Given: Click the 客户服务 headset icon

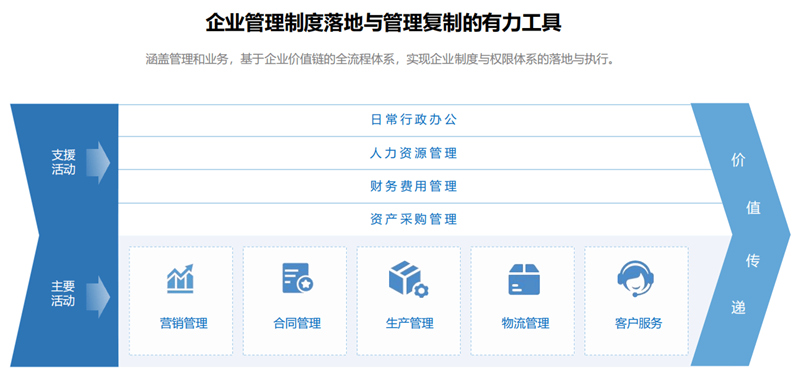Looking at the screenshot, I should 636,279.
